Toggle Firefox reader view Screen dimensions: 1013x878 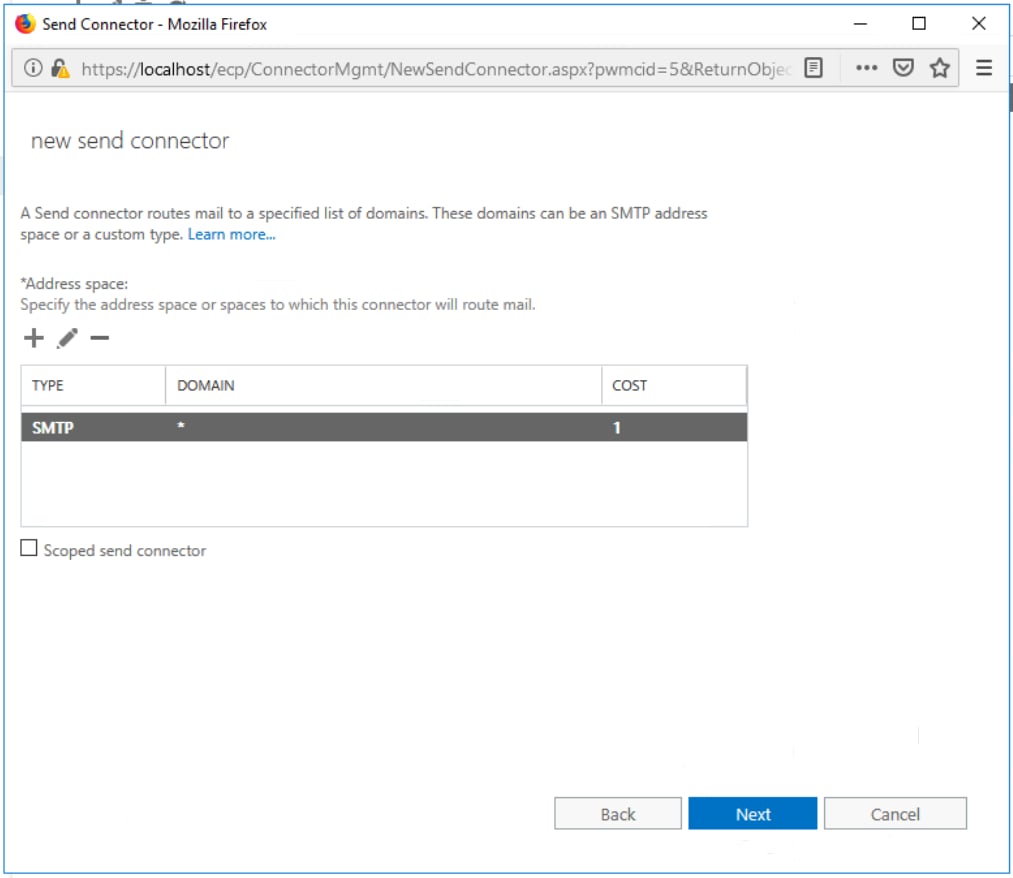coord(813,68)
